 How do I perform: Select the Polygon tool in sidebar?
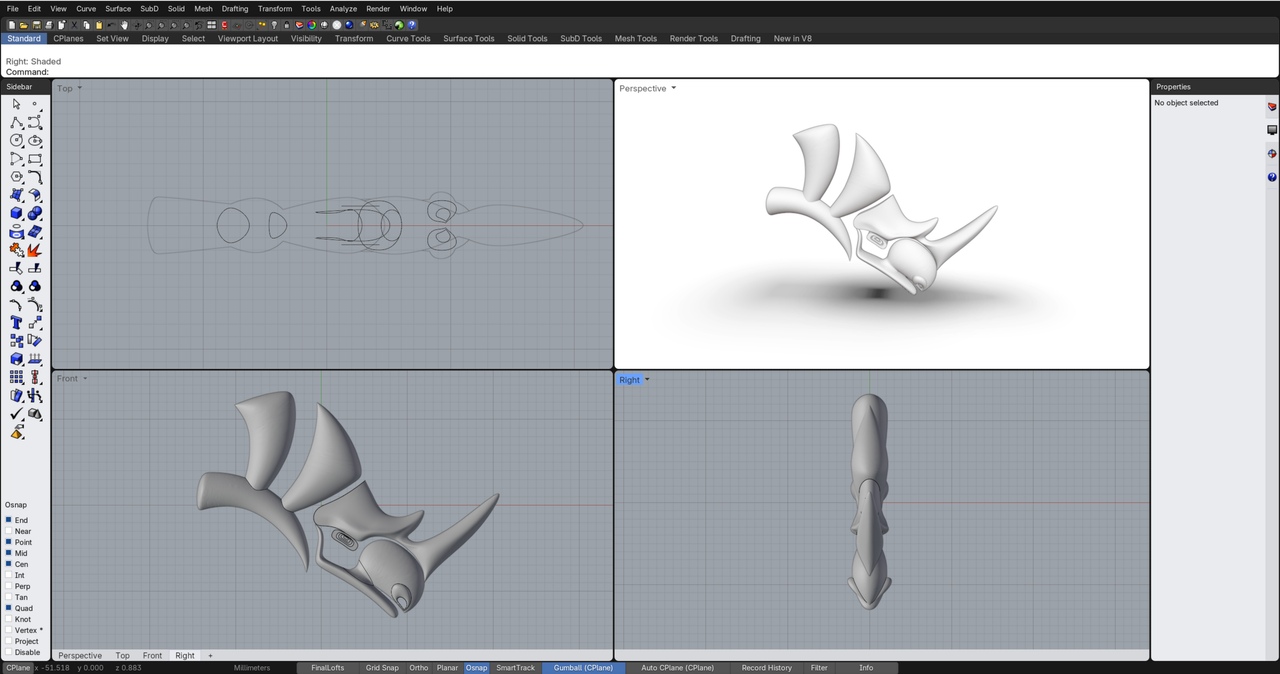(16, 176)
